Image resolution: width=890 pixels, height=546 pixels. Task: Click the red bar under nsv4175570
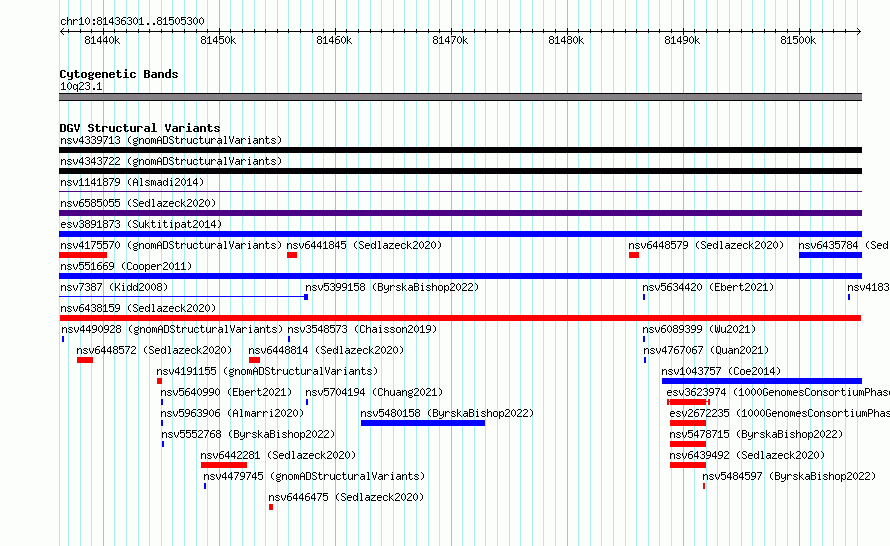tap(83, 255)
